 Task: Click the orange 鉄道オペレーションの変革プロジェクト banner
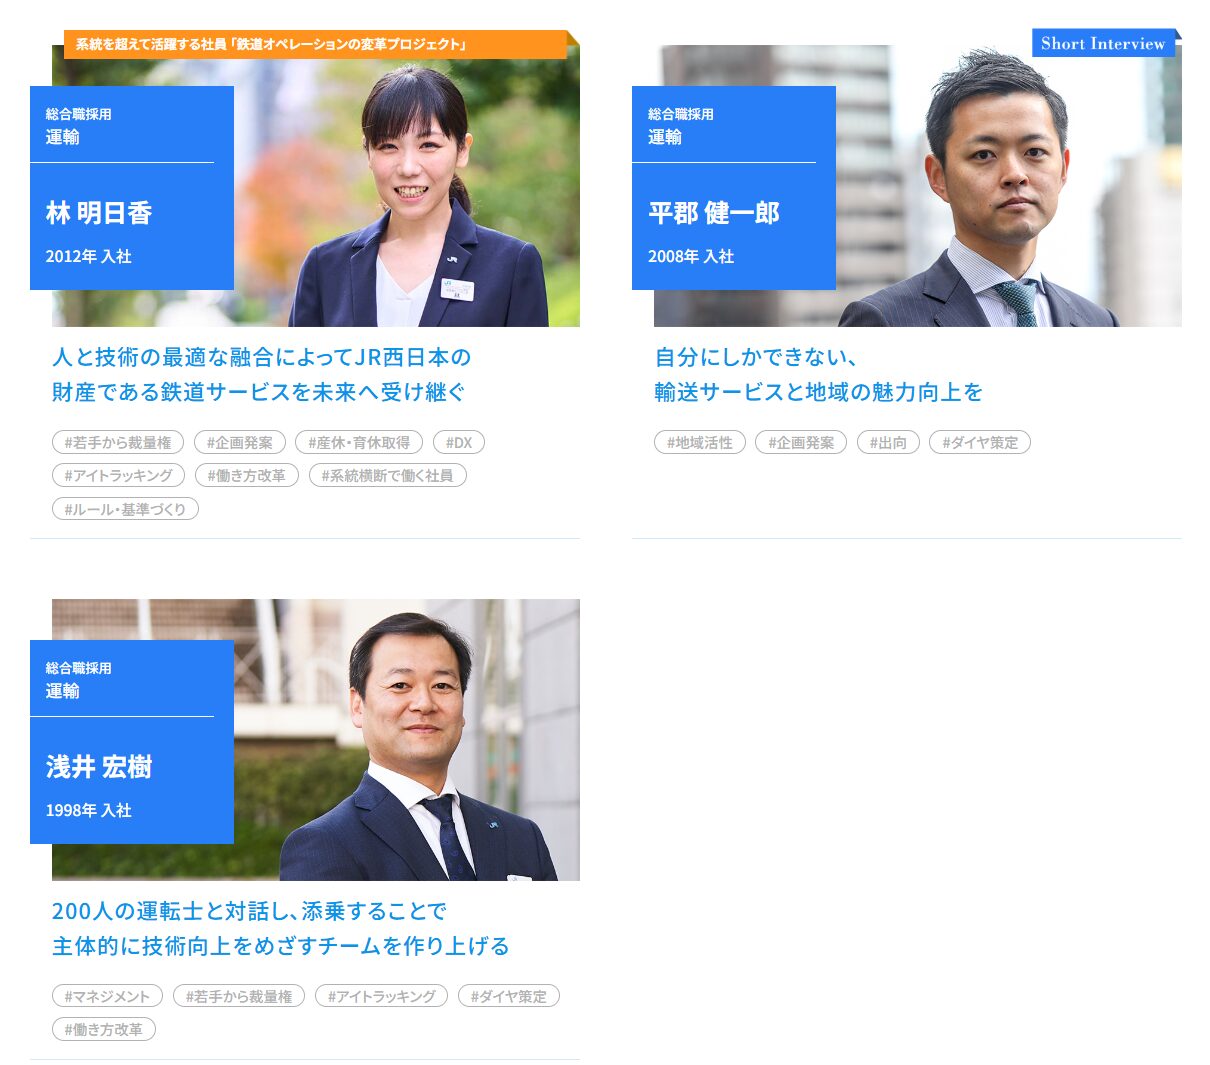[x=316, y=44]
